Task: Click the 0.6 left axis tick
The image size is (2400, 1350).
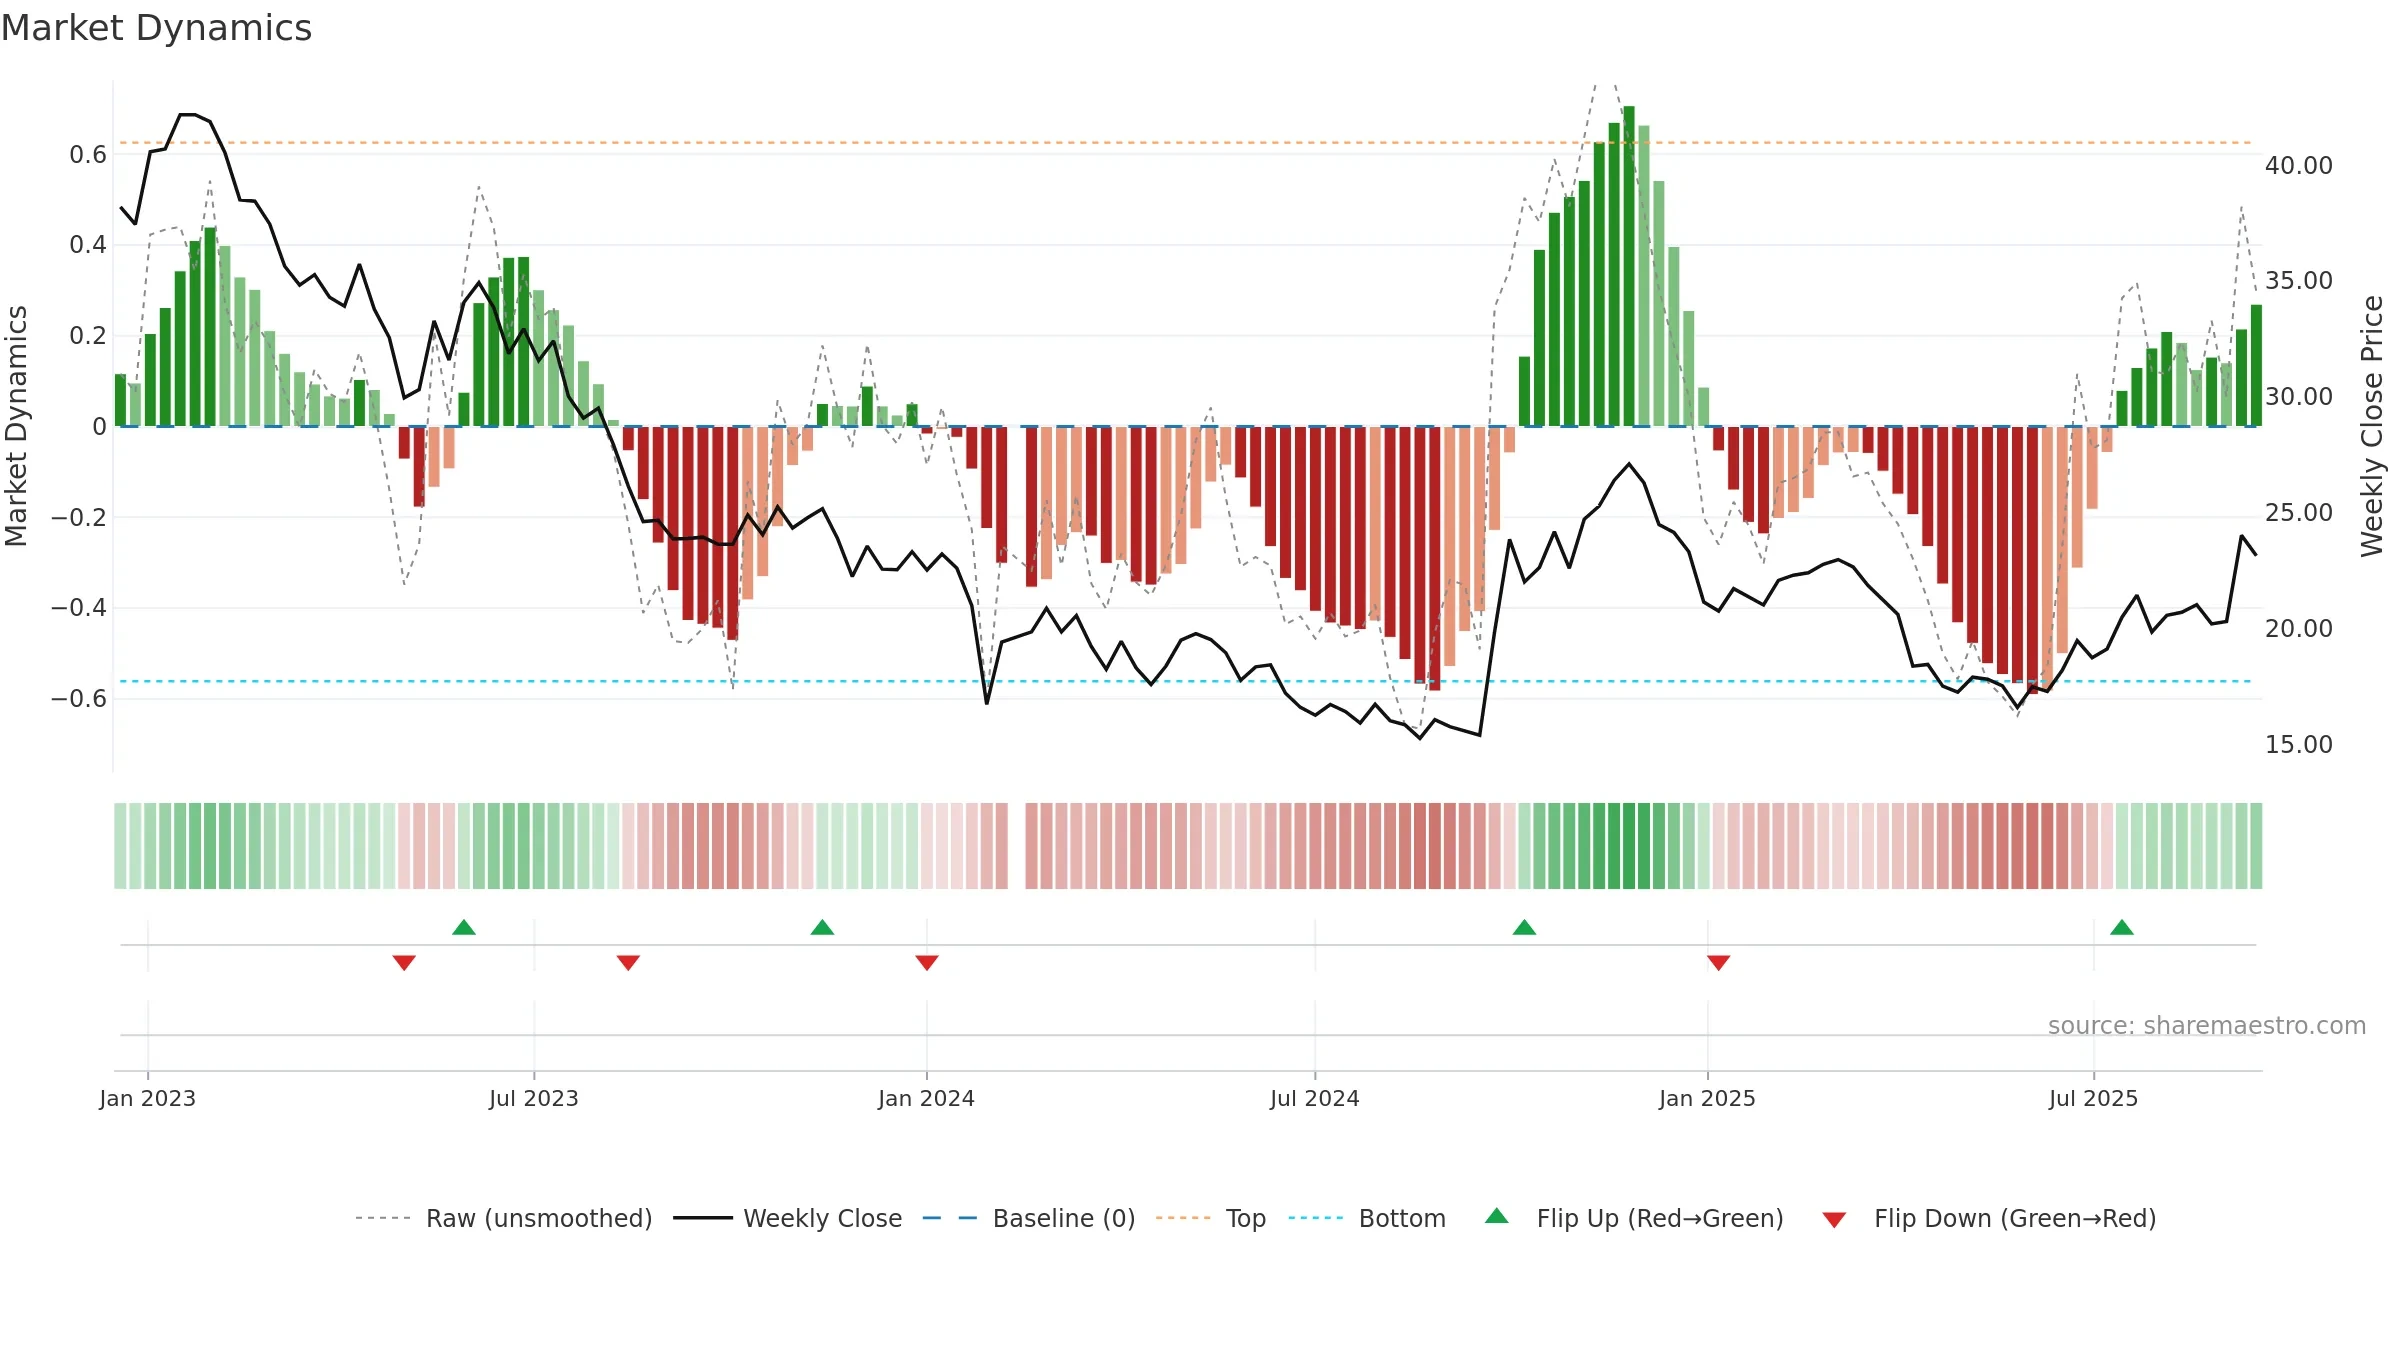Action: pos(88,155)
